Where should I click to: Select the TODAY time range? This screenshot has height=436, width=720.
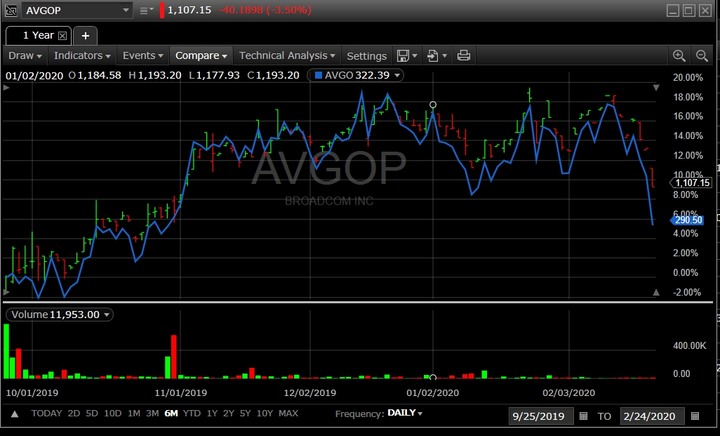(x=46, y=414)
